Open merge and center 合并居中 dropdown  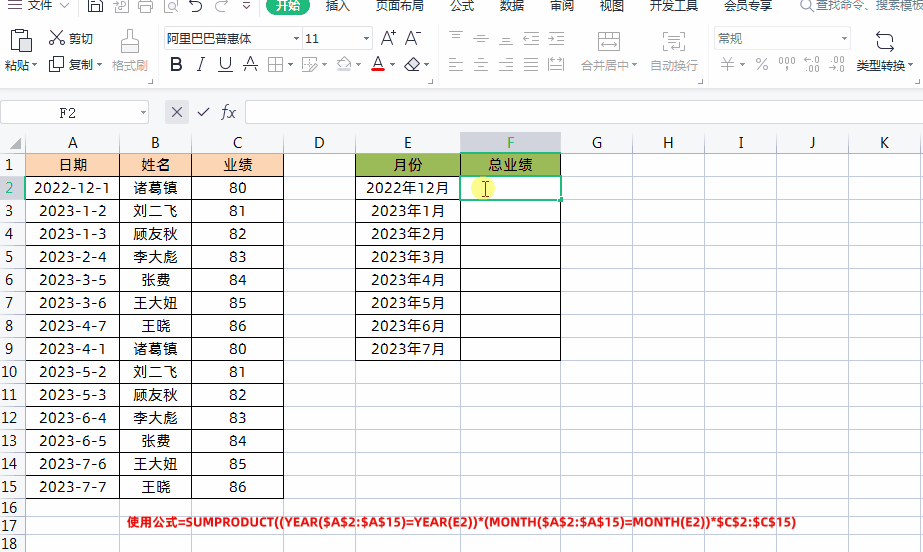point(635,65)
